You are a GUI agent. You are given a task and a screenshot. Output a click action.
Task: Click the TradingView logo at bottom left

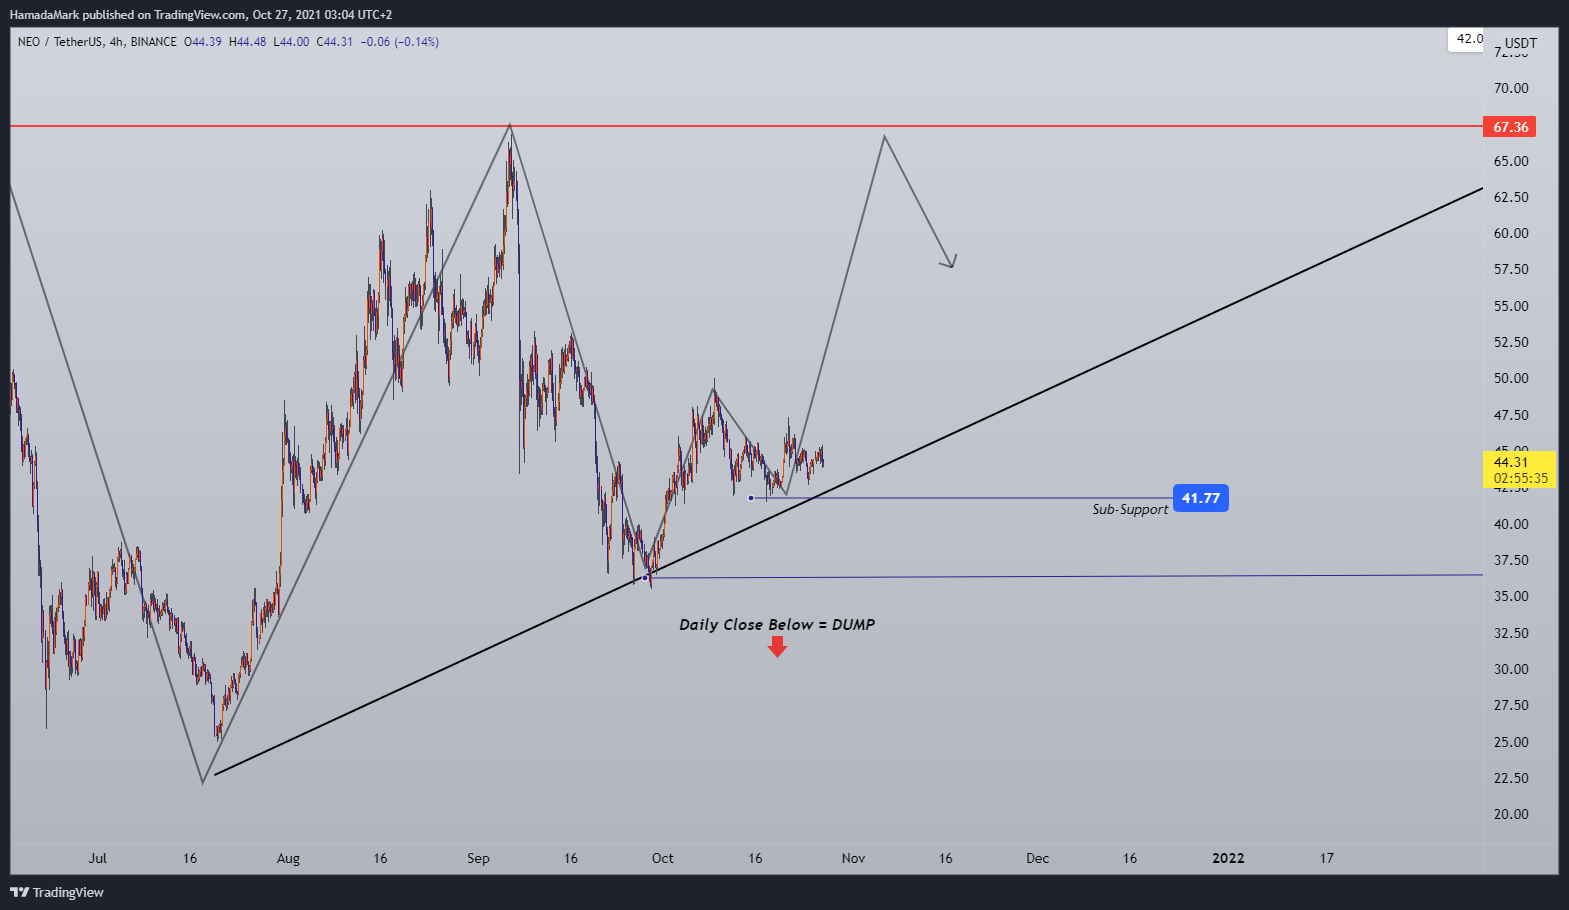[57, 892]
